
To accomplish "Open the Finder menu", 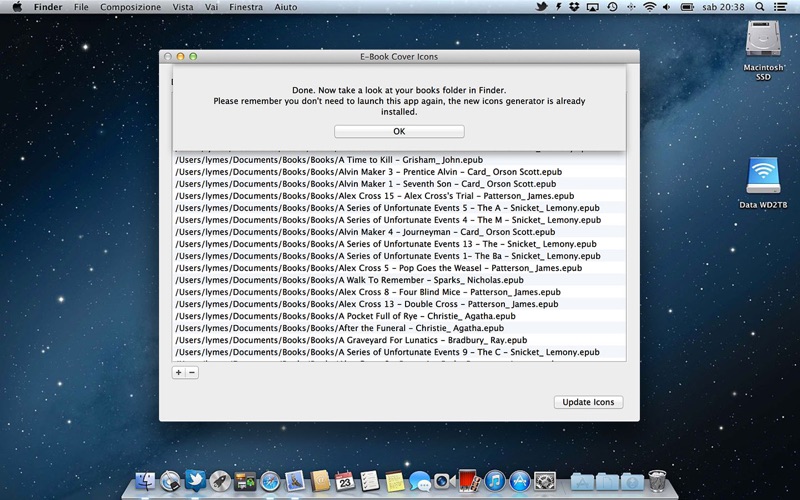I will coord(48,7).
